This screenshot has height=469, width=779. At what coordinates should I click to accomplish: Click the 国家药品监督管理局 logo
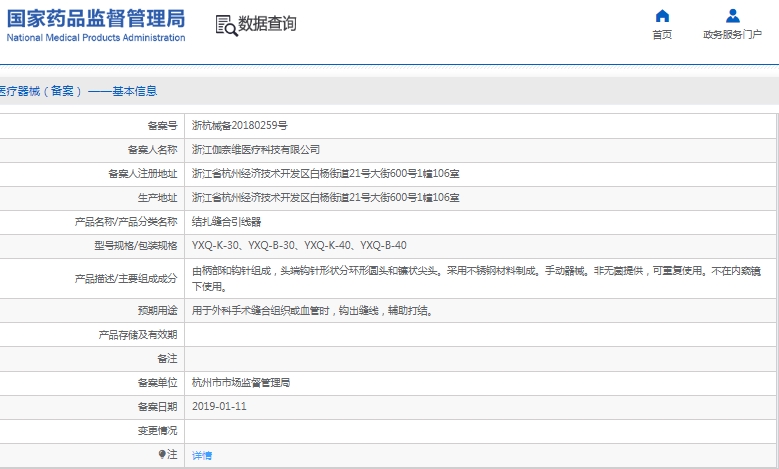96,18
